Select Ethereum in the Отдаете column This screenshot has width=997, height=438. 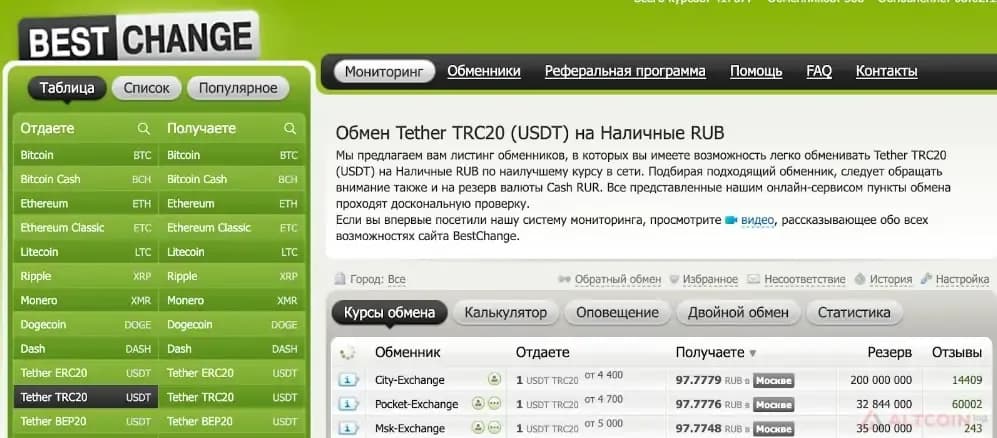pyautogui.click(x=85, y=203)
